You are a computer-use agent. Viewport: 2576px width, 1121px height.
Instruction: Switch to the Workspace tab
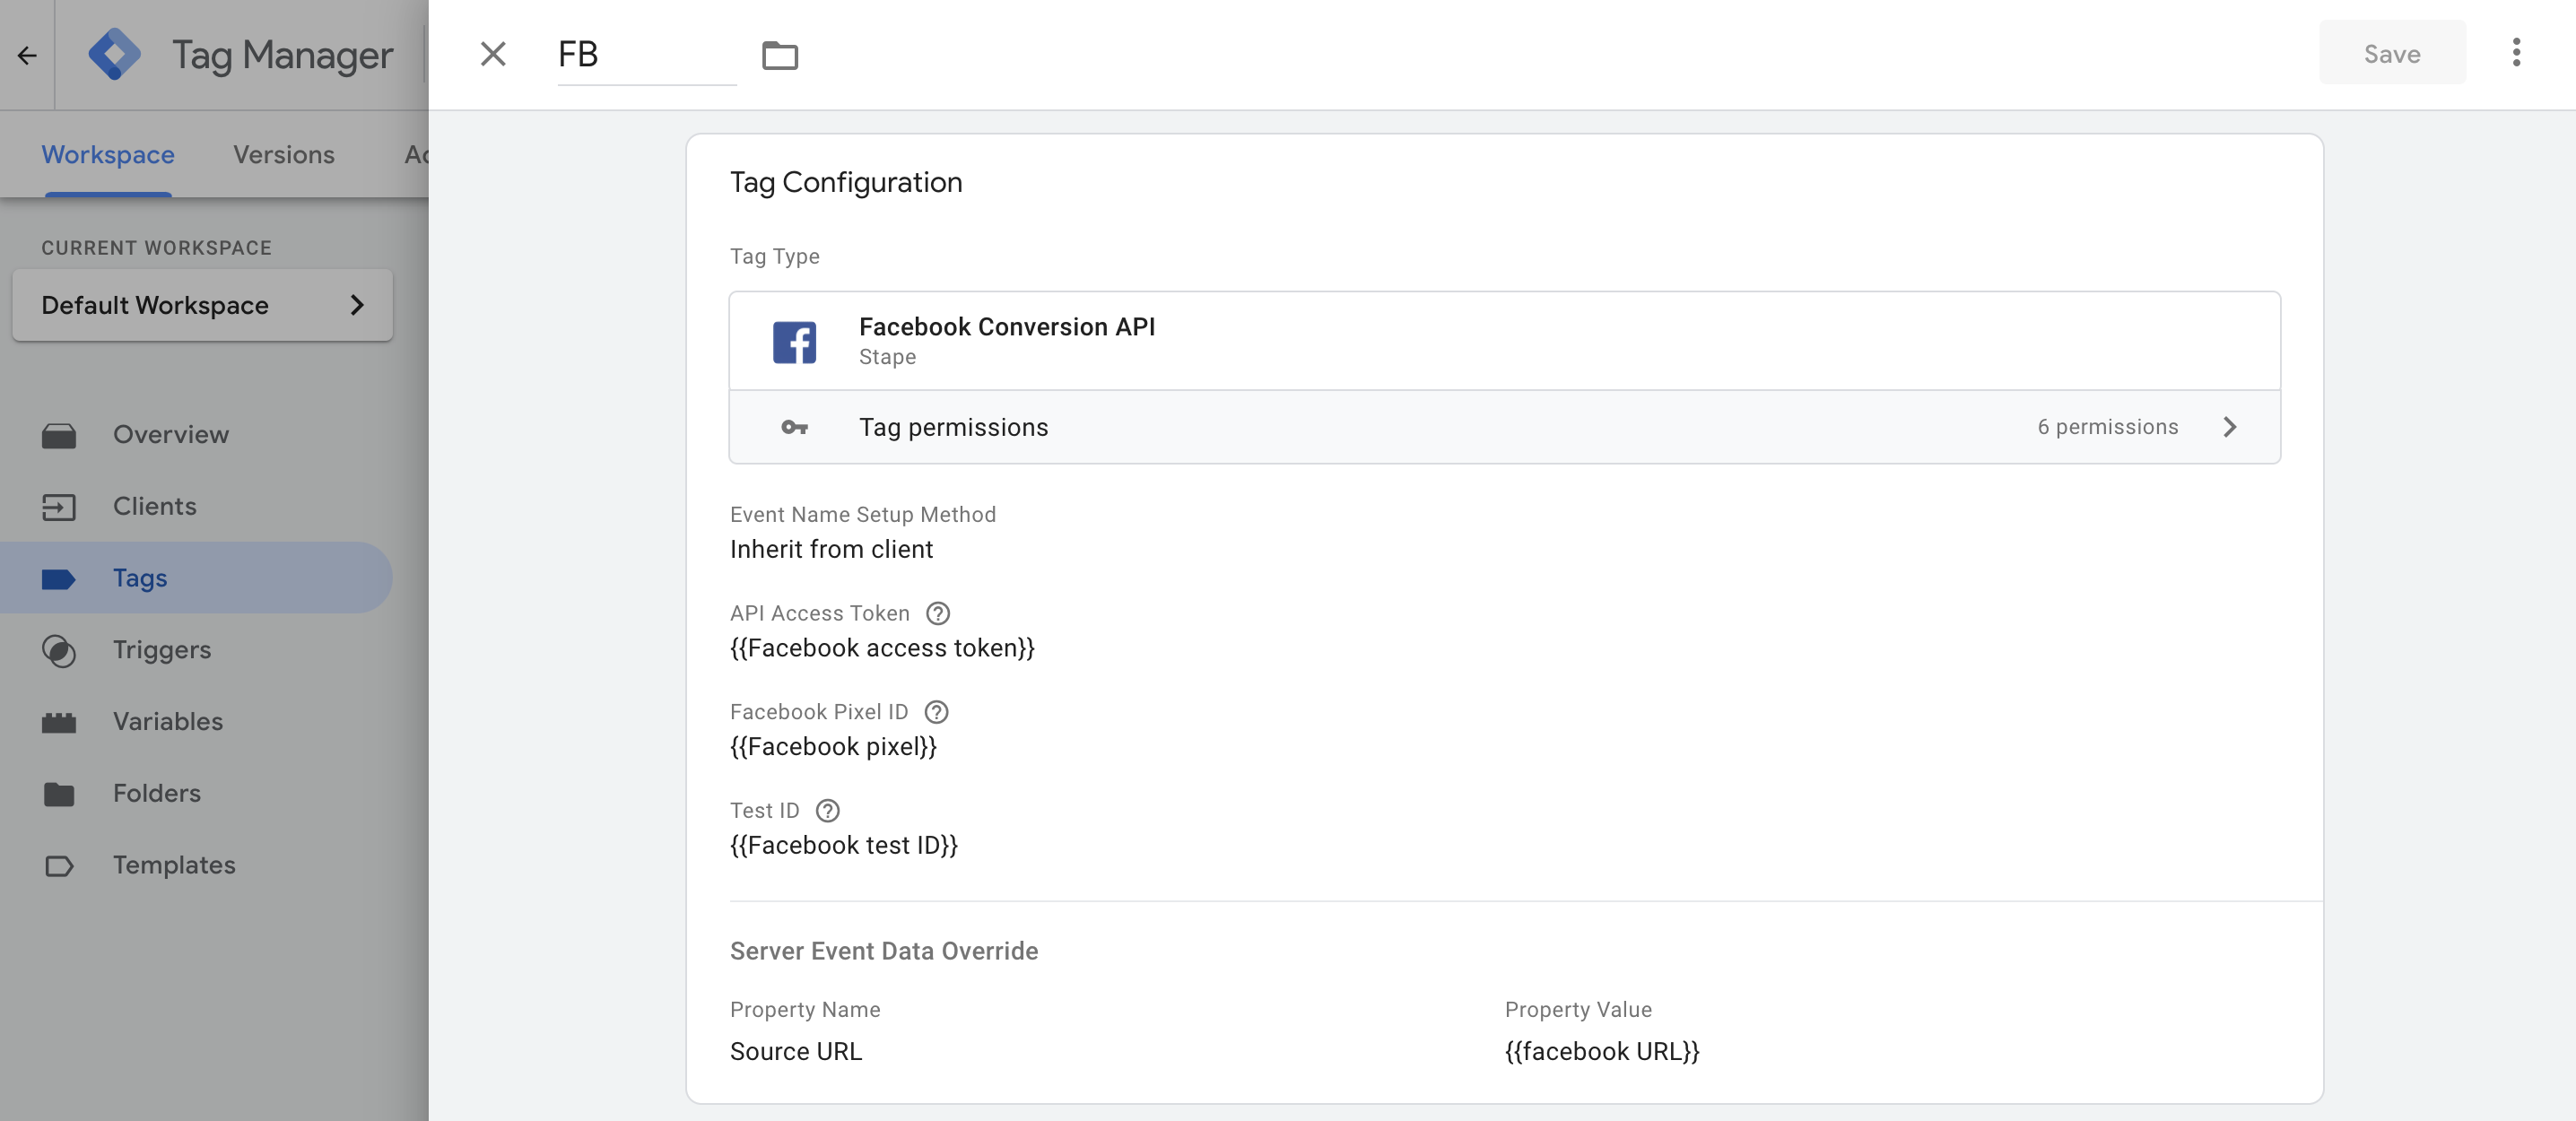point(107,152)
